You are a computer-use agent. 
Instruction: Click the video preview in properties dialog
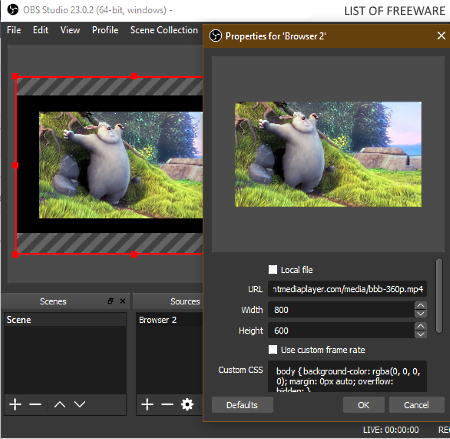(328, 154)
